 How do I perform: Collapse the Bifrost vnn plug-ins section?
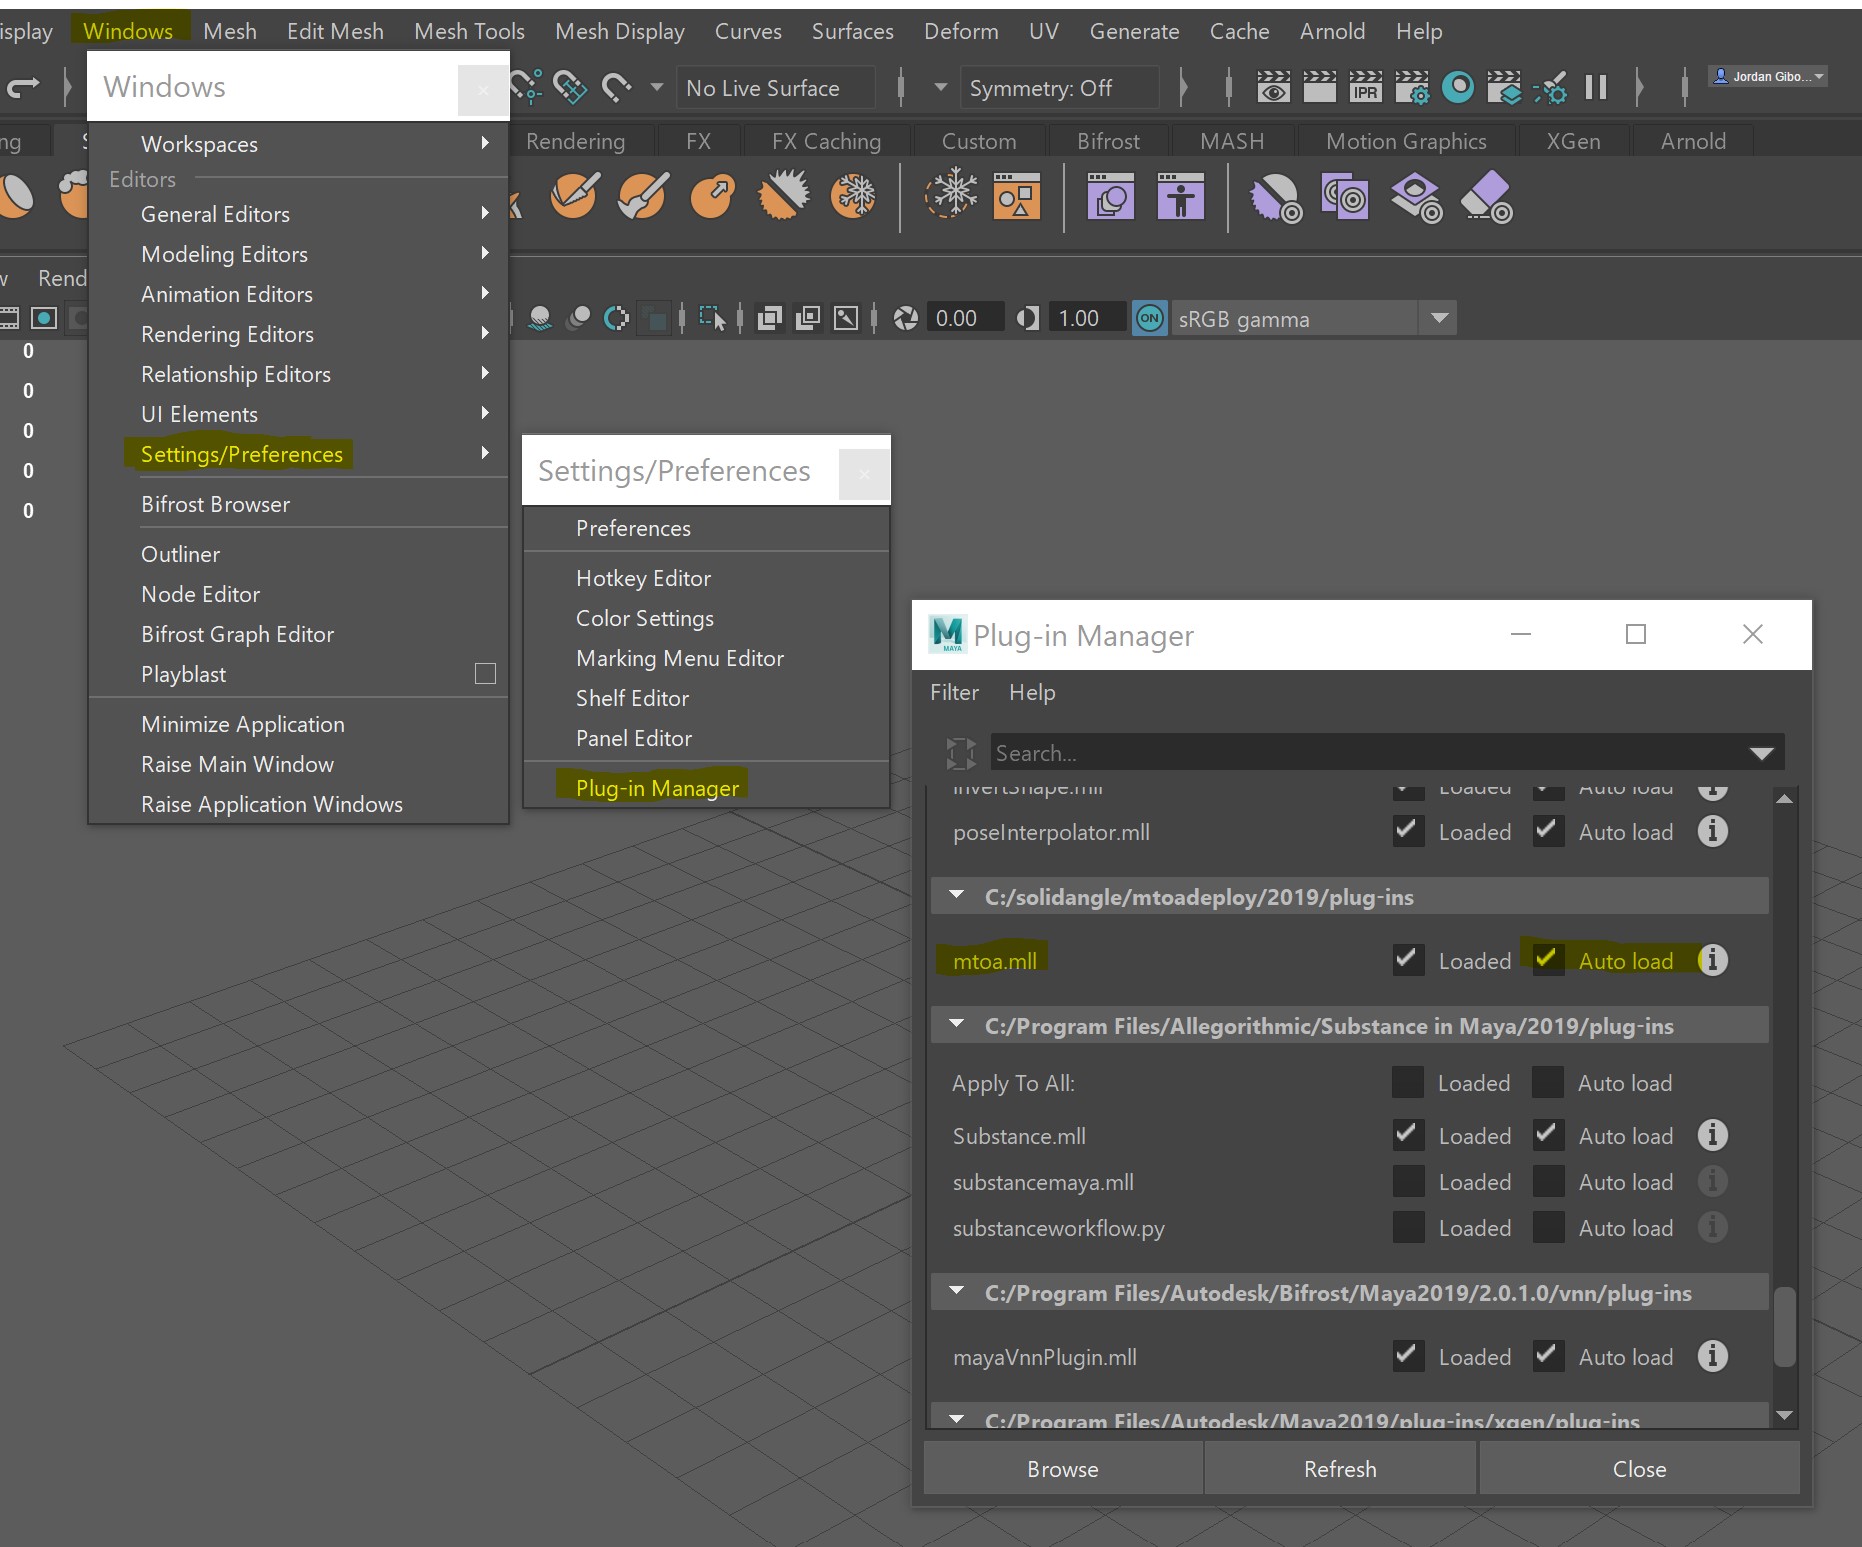click(956, 1292)
